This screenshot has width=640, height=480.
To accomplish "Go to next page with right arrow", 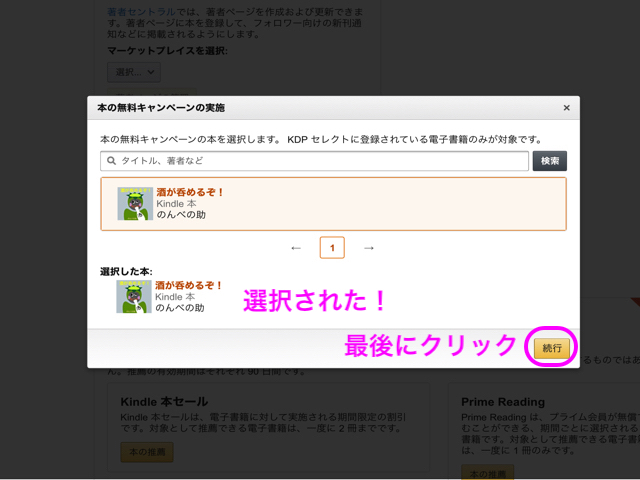I will [369, 247].
